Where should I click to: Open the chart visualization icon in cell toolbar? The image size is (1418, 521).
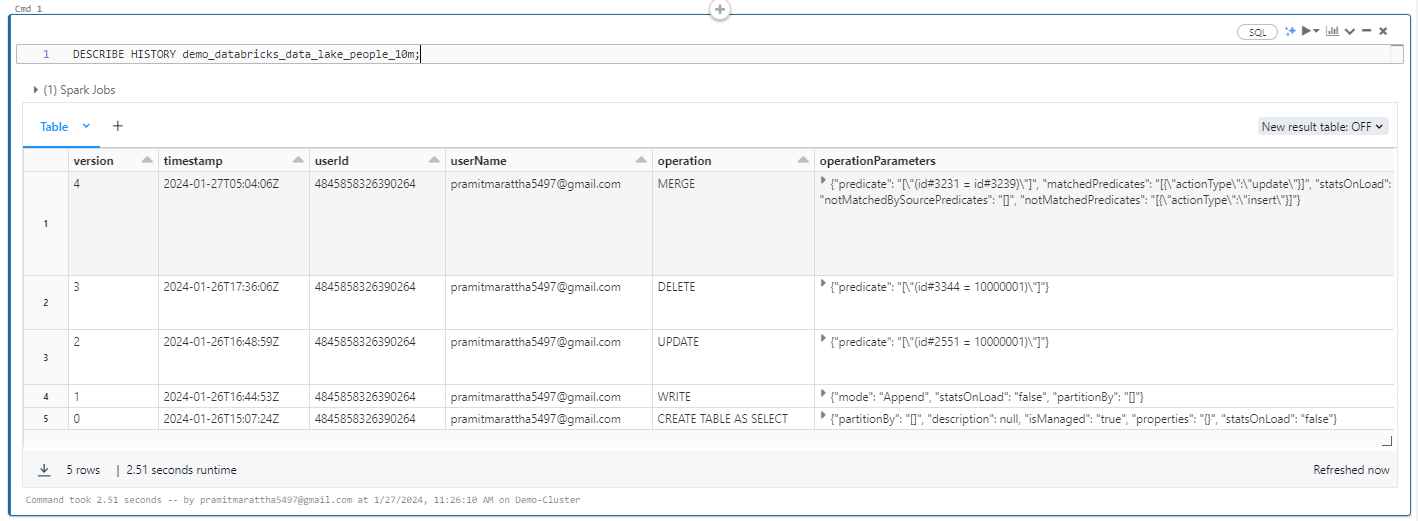click(1332, 32)
